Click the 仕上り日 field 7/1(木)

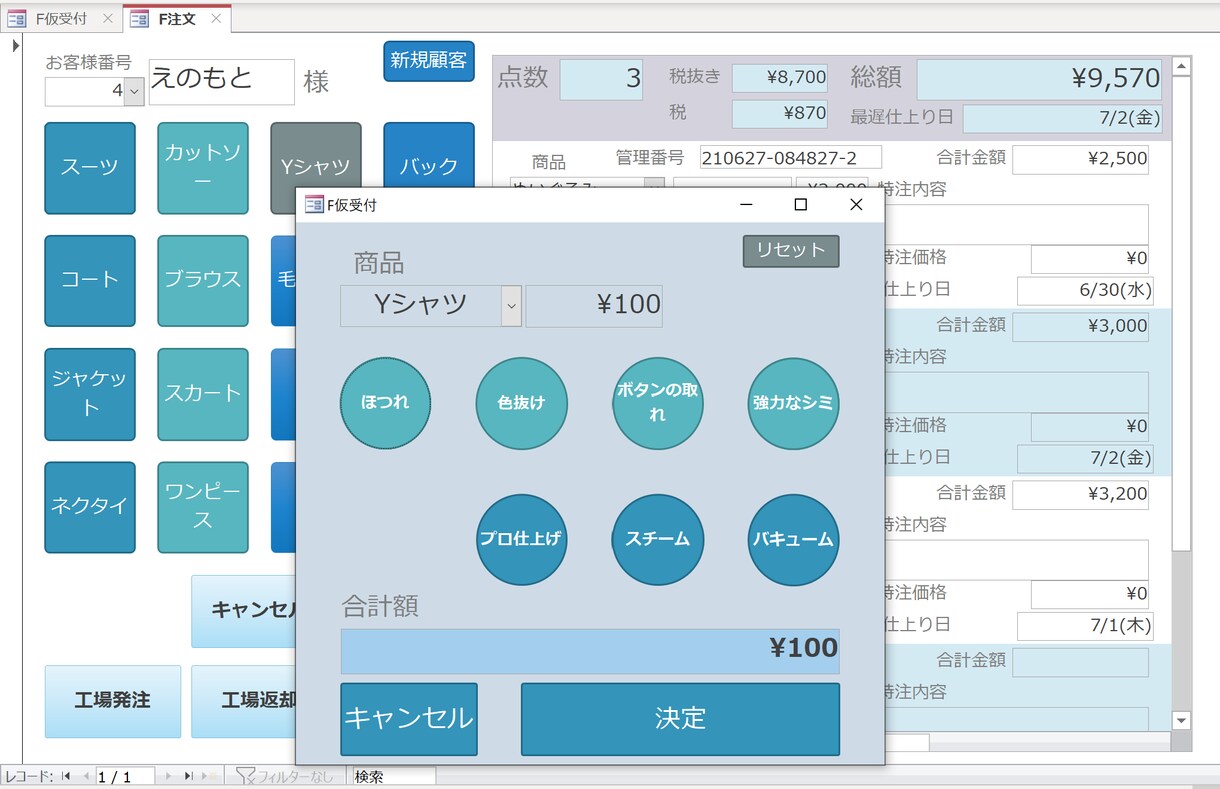1085,627
